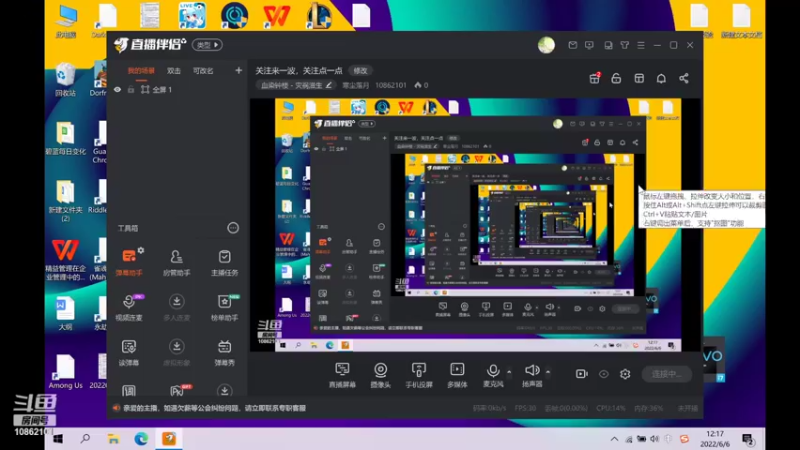Open the message feedback icon in title bar
This screenshot has width=800, height=450.
click(x=589, y=45)
